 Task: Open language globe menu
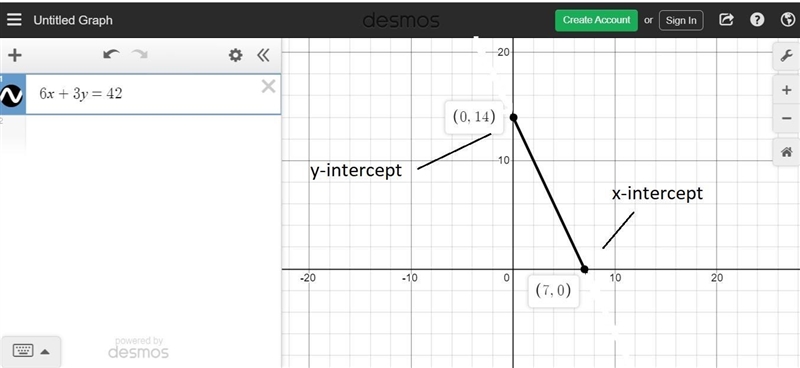coord(787,20)
